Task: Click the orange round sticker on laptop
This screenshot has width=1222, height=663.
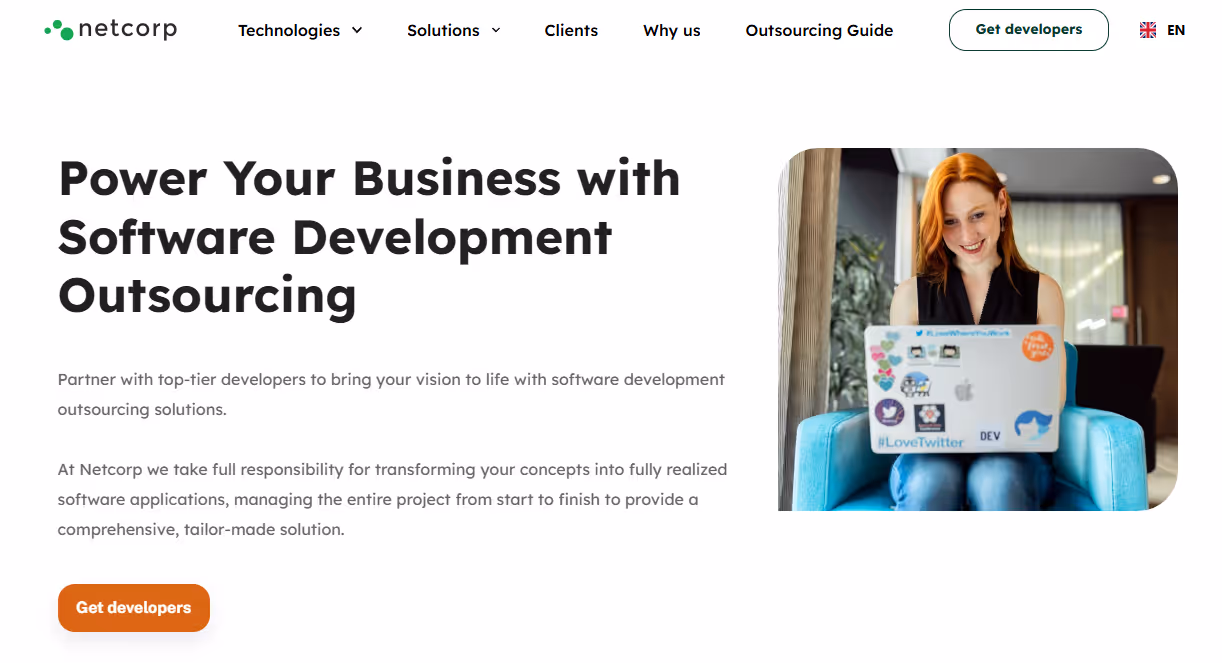Action: (x=1038, y=346)
